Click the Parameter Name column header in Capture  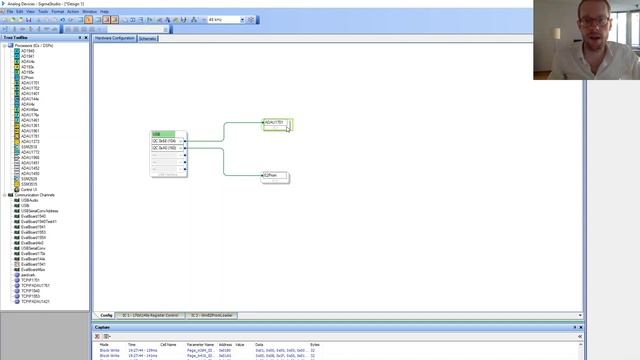[200, 345]
